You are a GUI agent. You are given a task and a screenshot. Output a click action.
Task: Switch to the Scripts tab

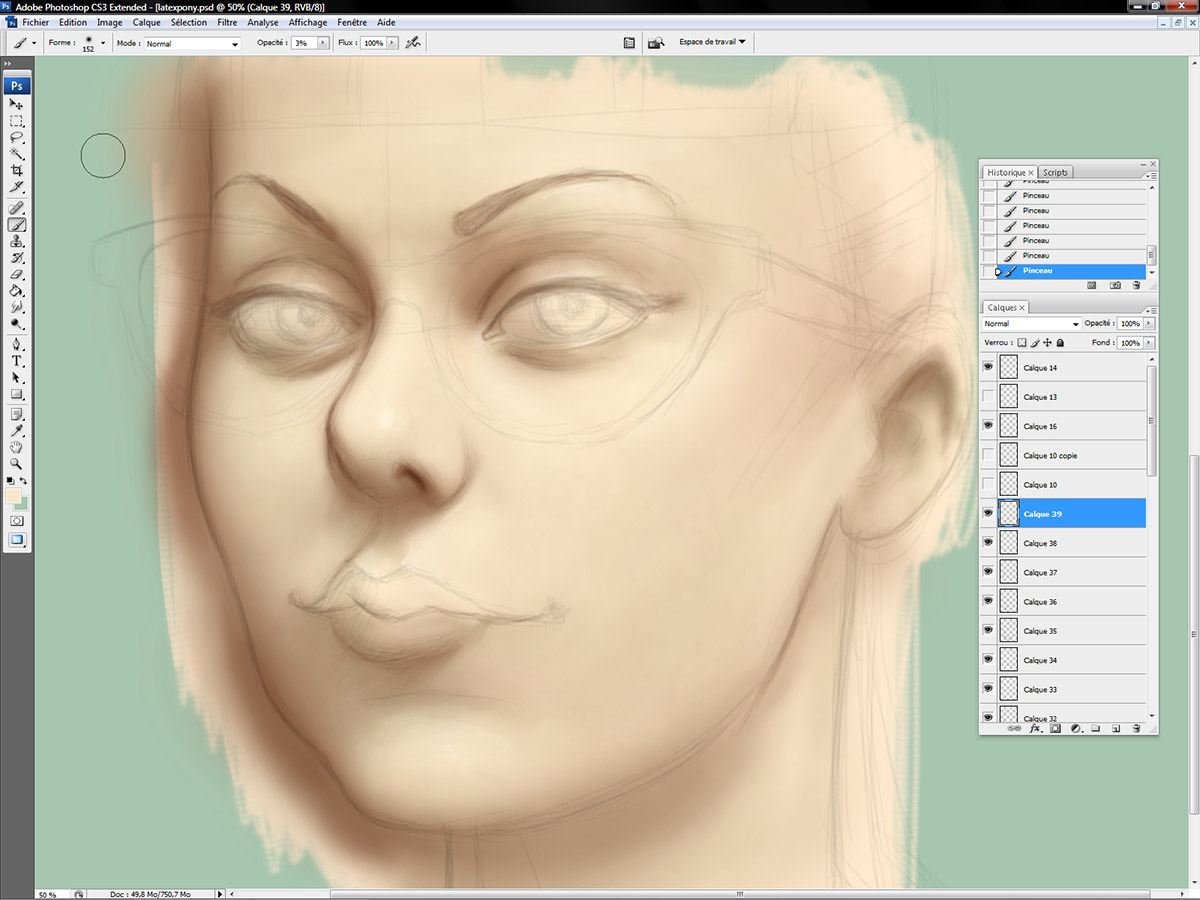coord(1055,172)
